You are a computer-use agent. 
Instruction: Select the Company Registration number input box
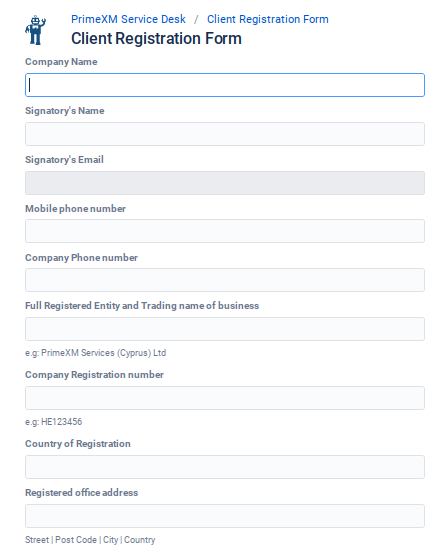225,398
